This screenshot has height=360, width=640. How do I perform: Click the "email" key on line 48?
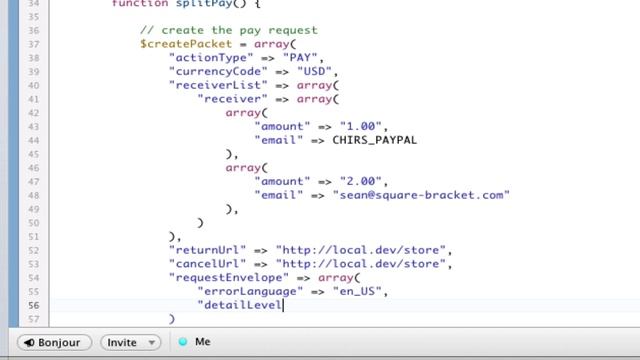[x=278, y=195]
